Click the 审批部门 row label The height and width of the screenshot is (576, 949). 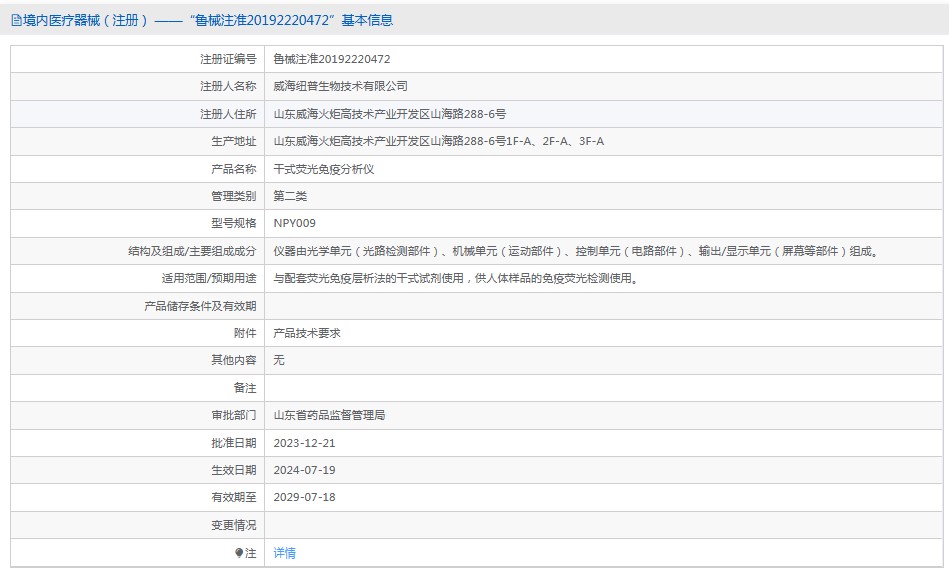pos(234,415)
